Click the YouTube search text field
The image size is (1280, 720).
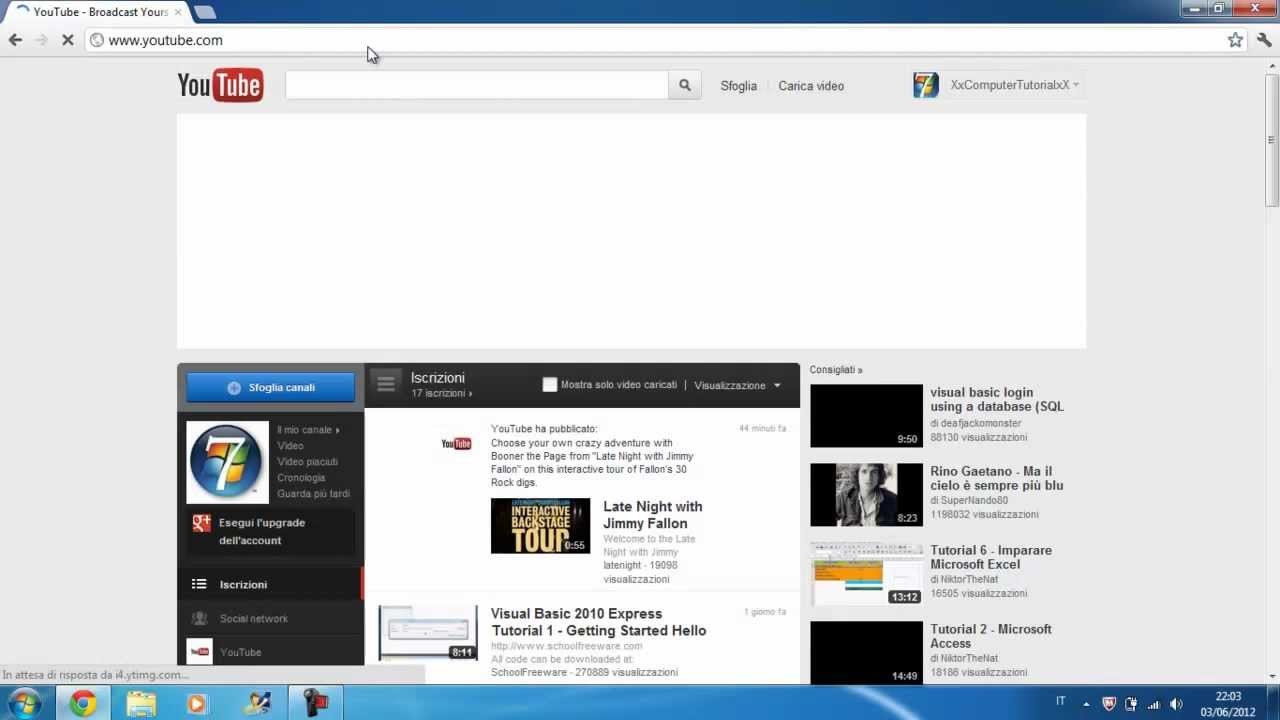477,86
